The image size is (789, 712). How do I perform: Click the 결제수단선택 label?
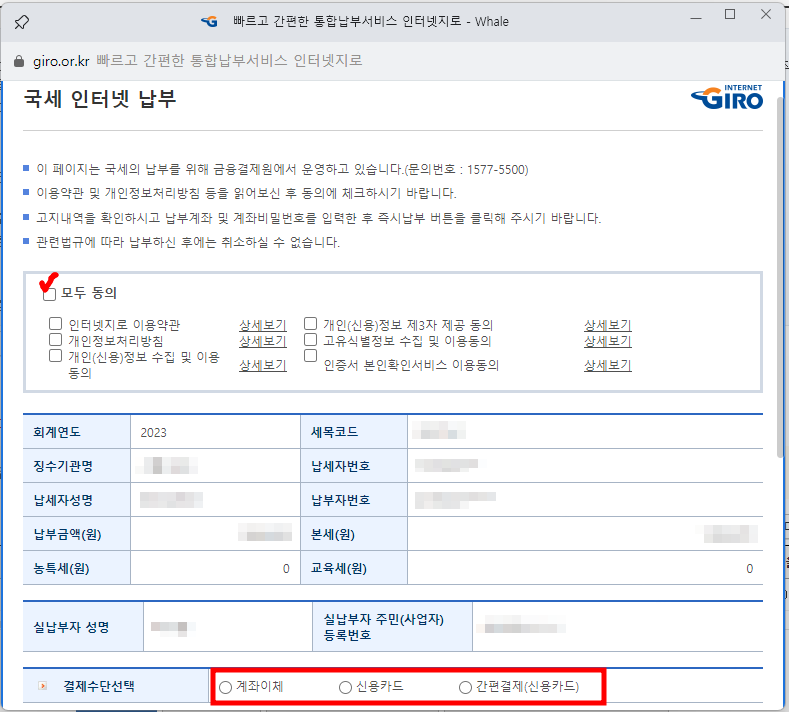[x=99, y=686]
